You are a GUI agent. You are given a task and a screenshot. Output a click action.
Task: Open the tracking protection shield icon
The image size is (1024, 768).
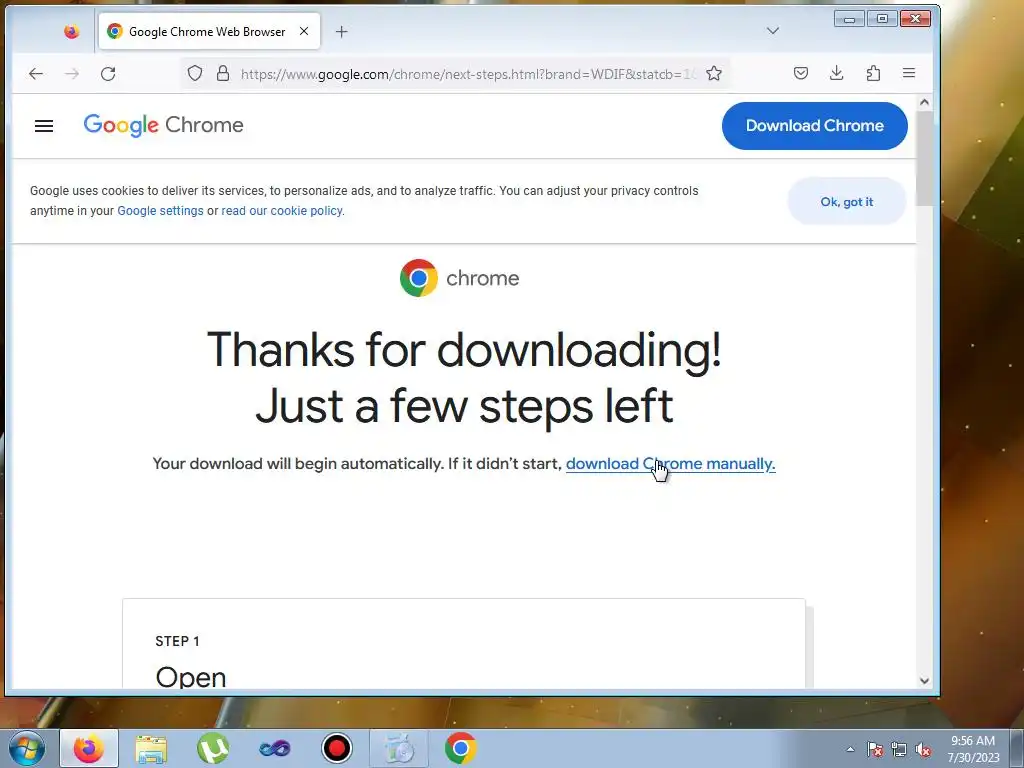click(195, 73)
